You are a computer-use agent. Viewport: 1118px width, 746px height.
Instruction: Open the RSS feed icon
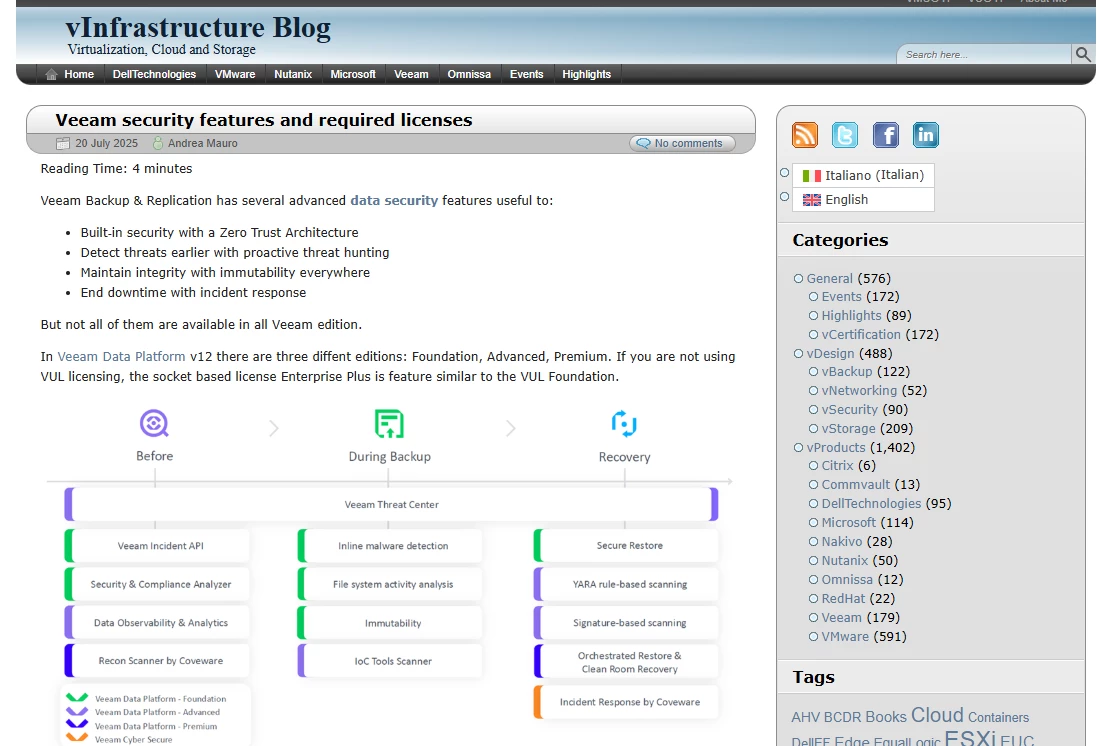pyautogui.click(x=805, y=135)
